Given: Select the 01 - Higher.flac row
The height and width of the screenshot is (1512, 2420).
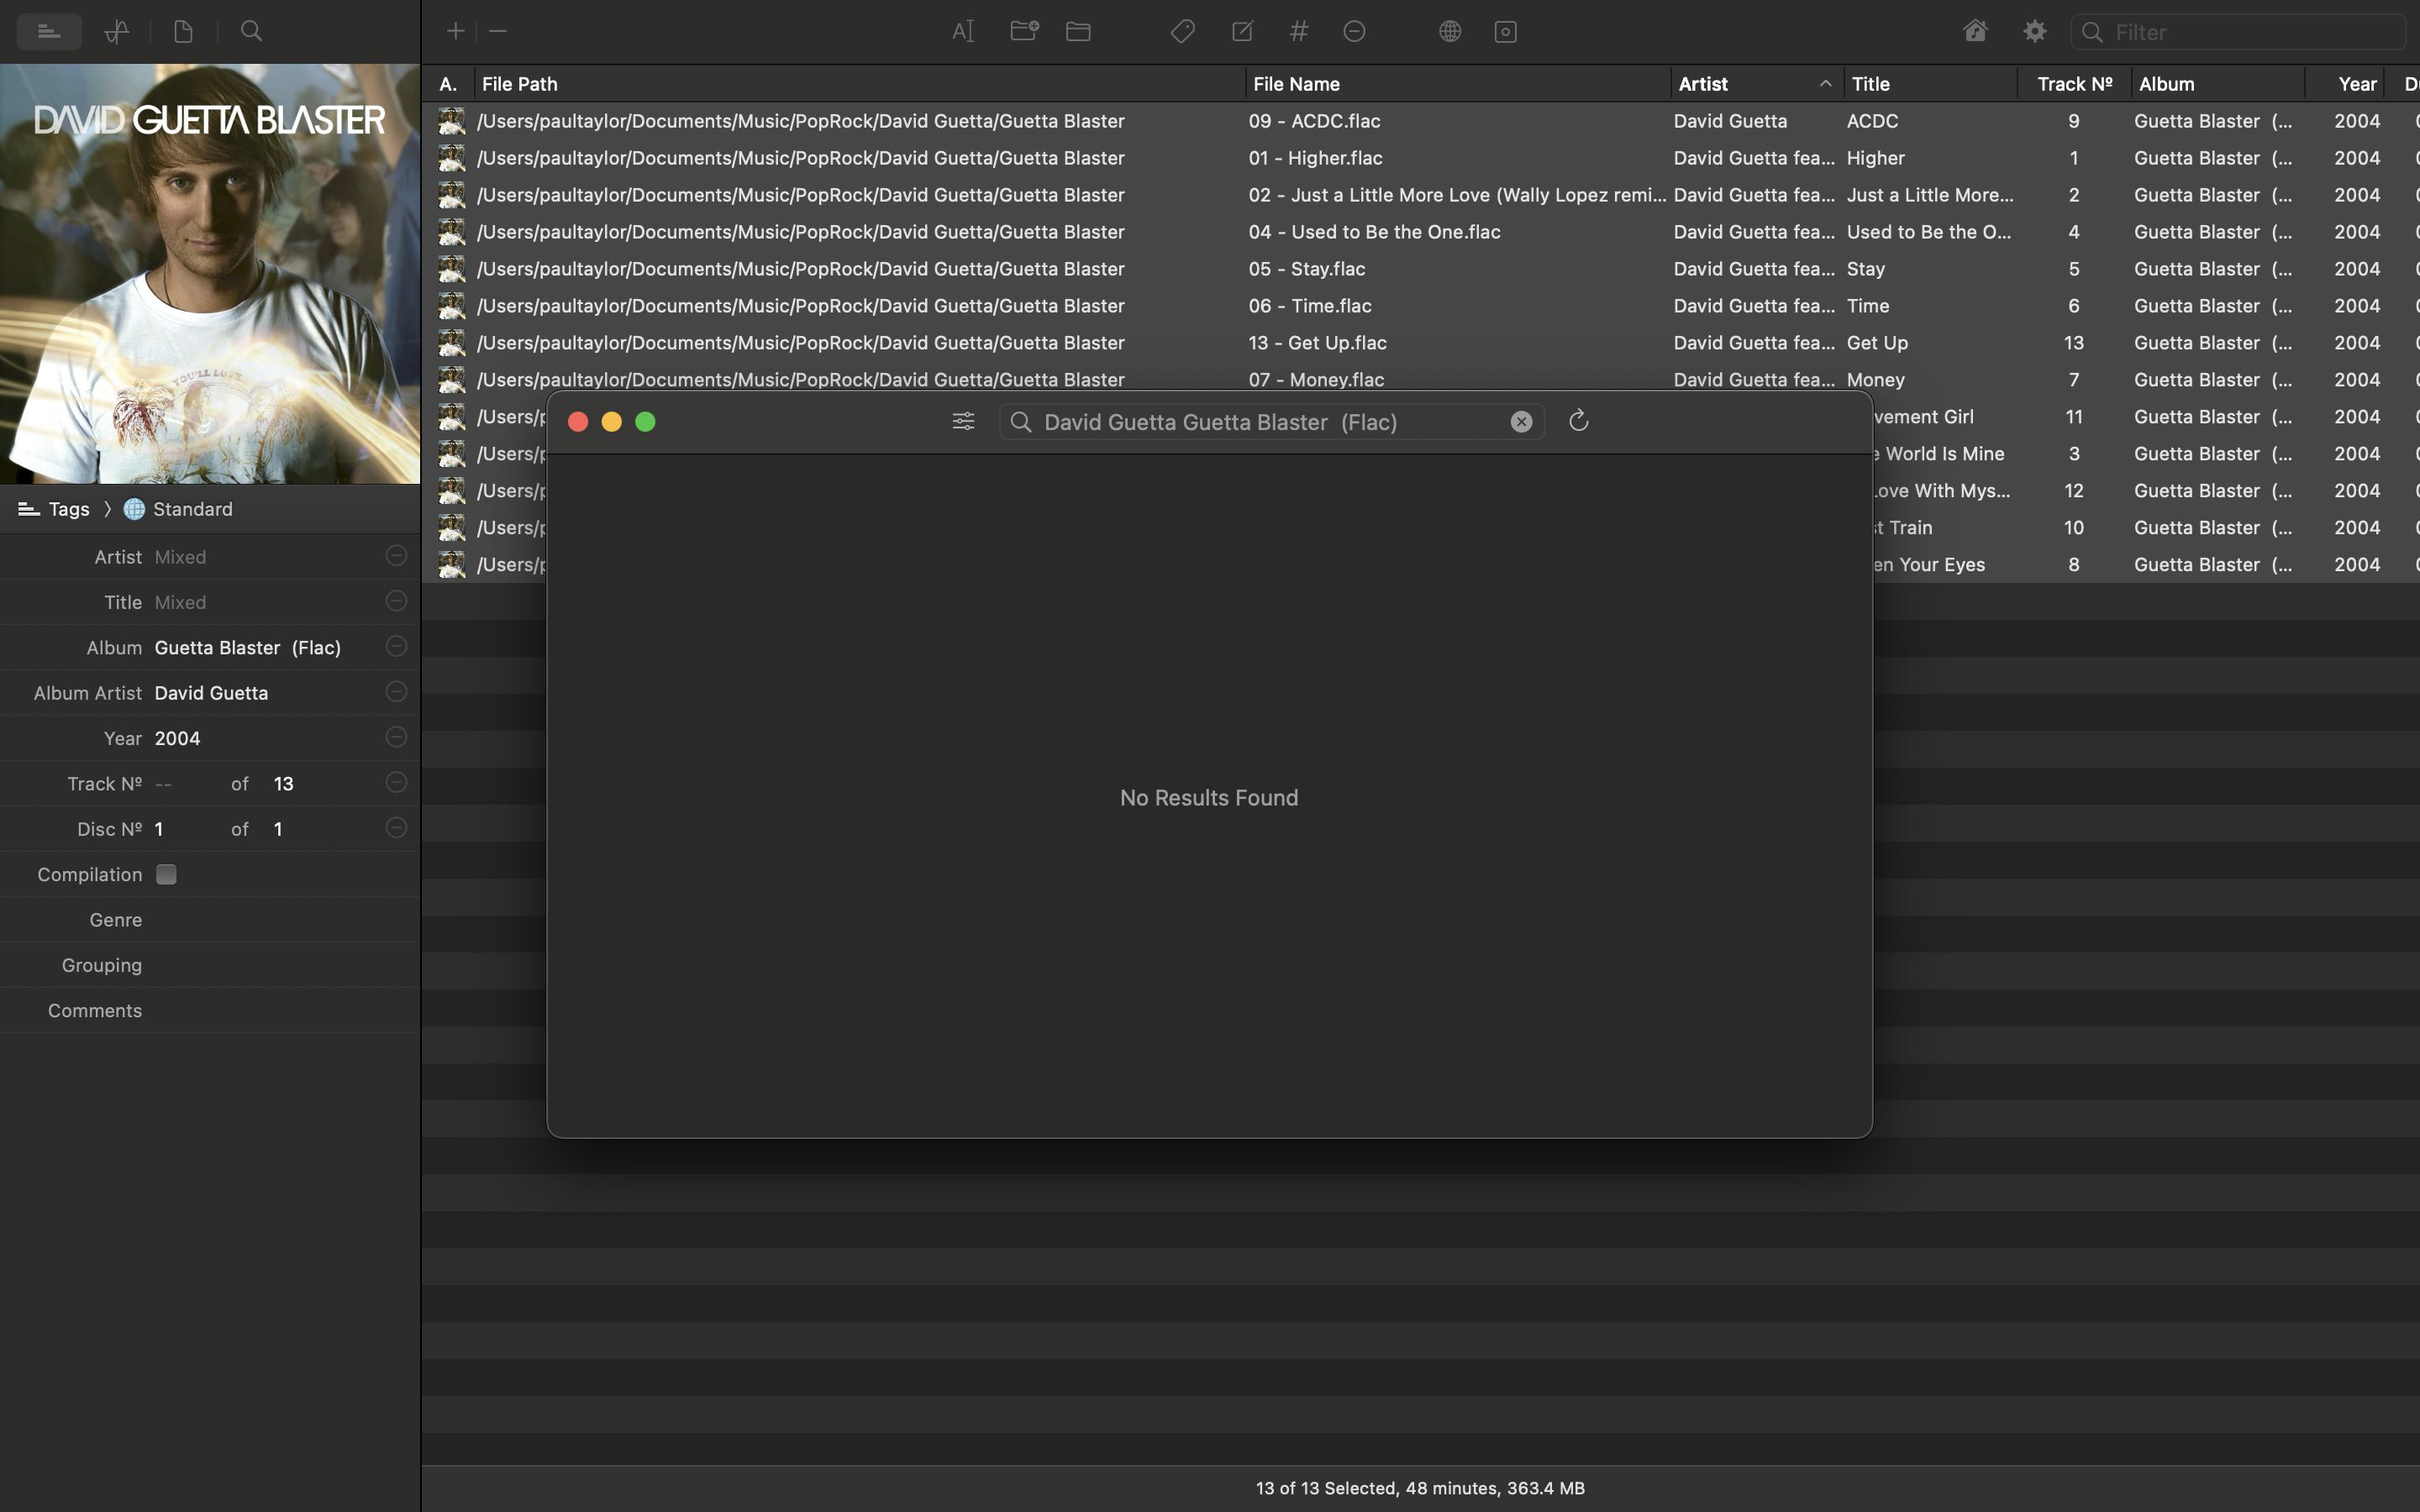Looking at the screenshot, I should pyautogui.click(x=1420, y=158).
